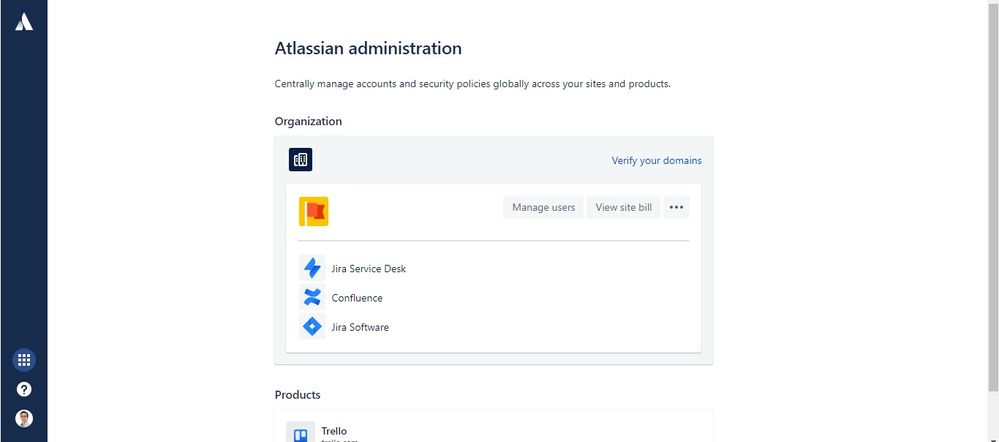
Task: Click the Products section heading
Action: (x=297, y=395)
